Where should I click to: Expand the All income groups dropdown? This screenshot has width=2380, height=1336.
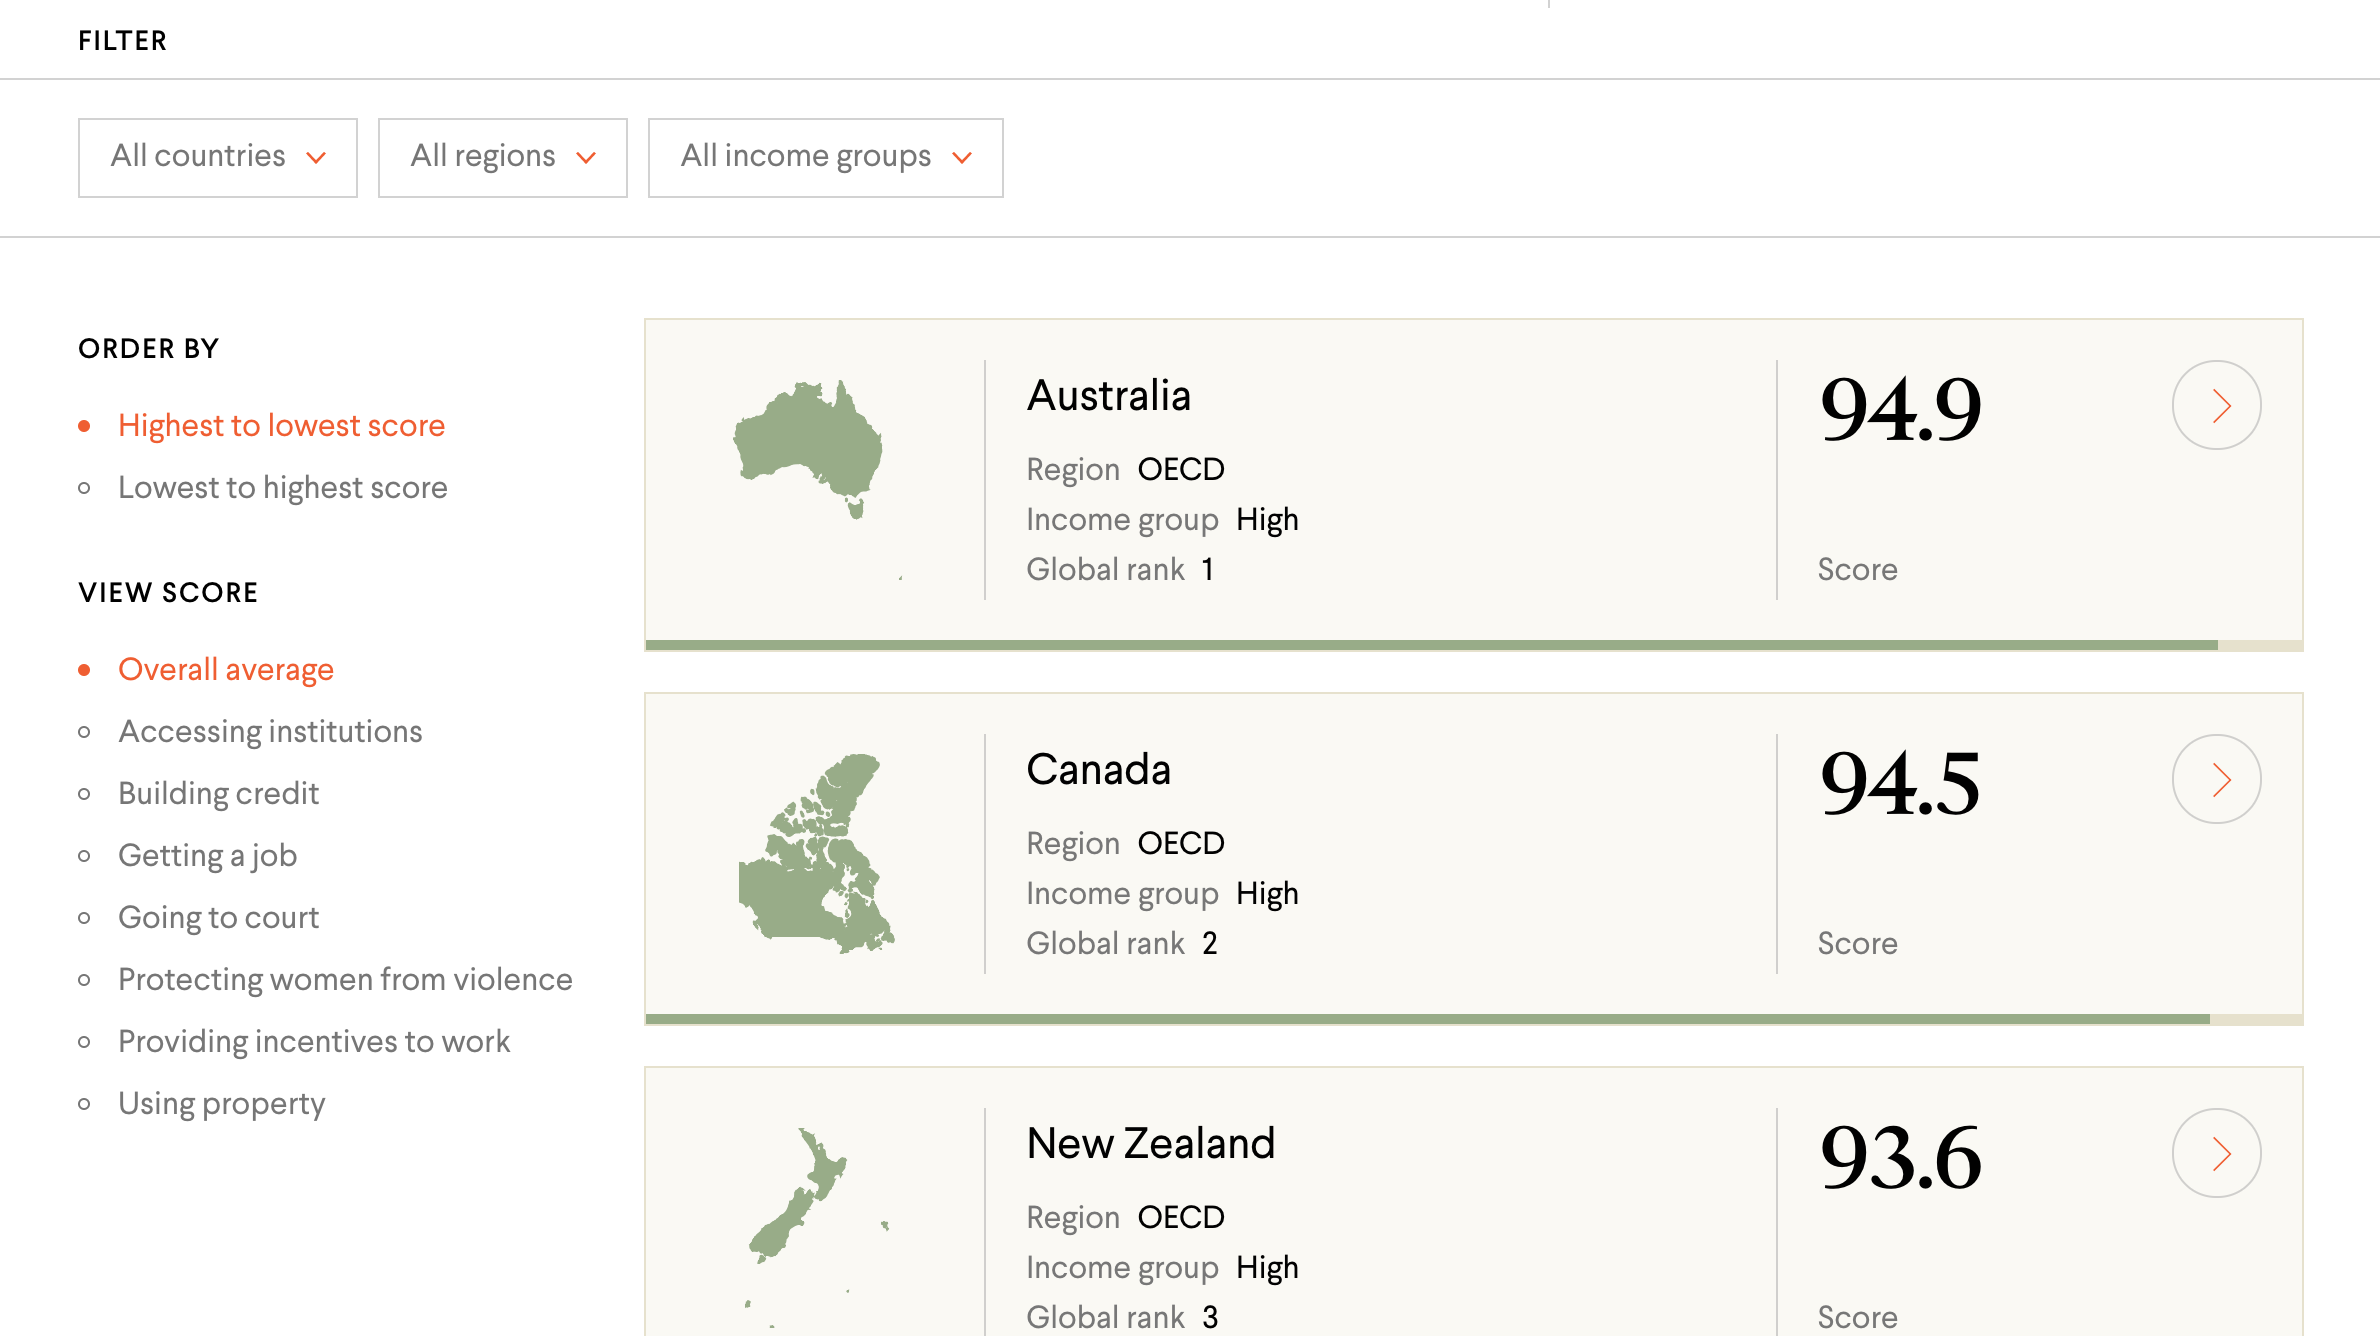tap(825, 157)
